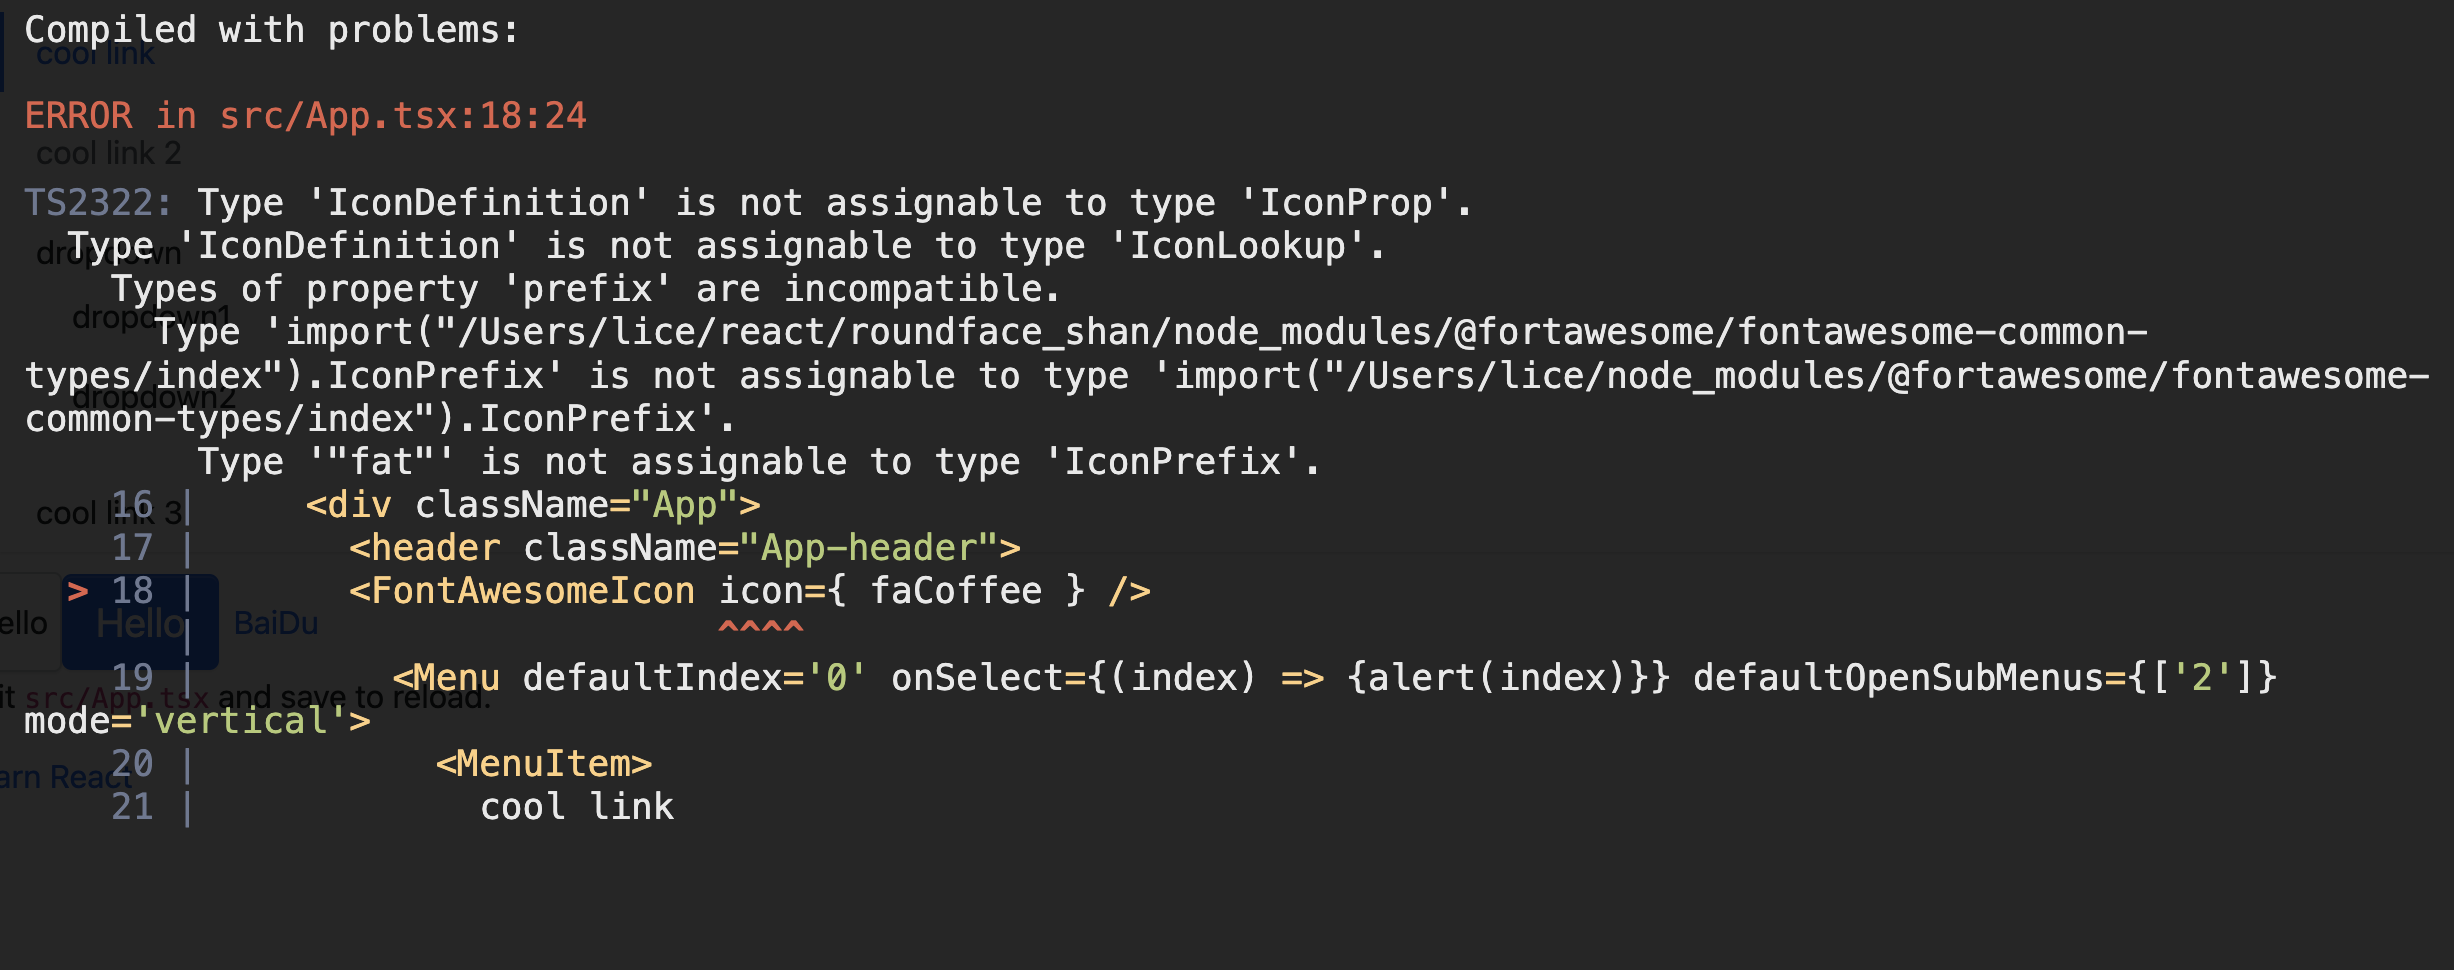Image resolution: width=2454 pixels, height=970 pixels.
Task: Select the 'cool link 2' menu item
Action: click(108, 153)
